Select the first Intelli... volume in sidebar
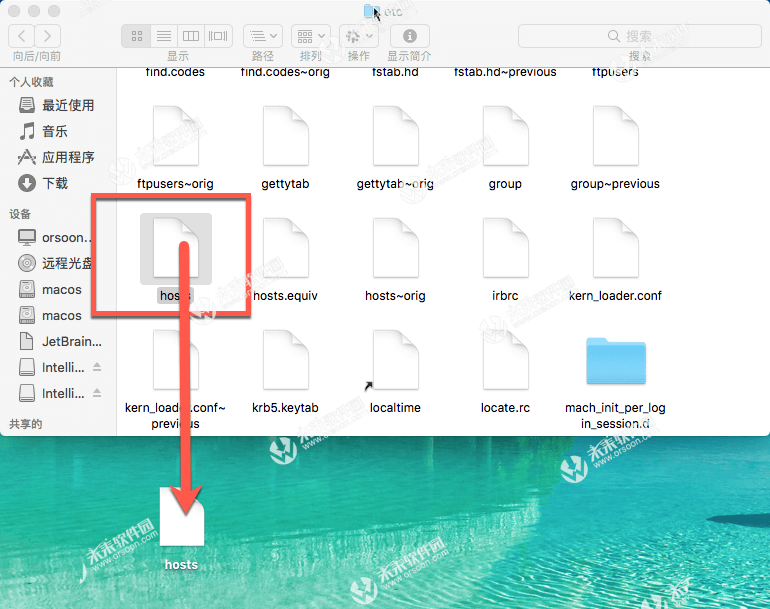This screenshot has width=770, height=609. tap(52, 367)
